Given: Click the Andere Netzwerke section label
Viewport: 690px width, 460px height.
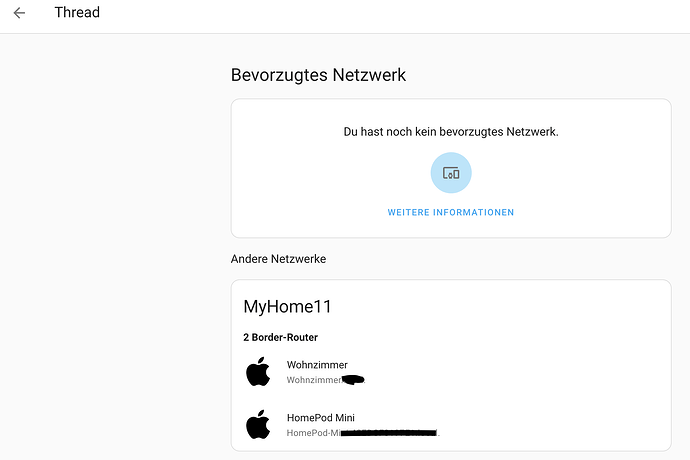Looking at the screenshot, I should (279, 259).
